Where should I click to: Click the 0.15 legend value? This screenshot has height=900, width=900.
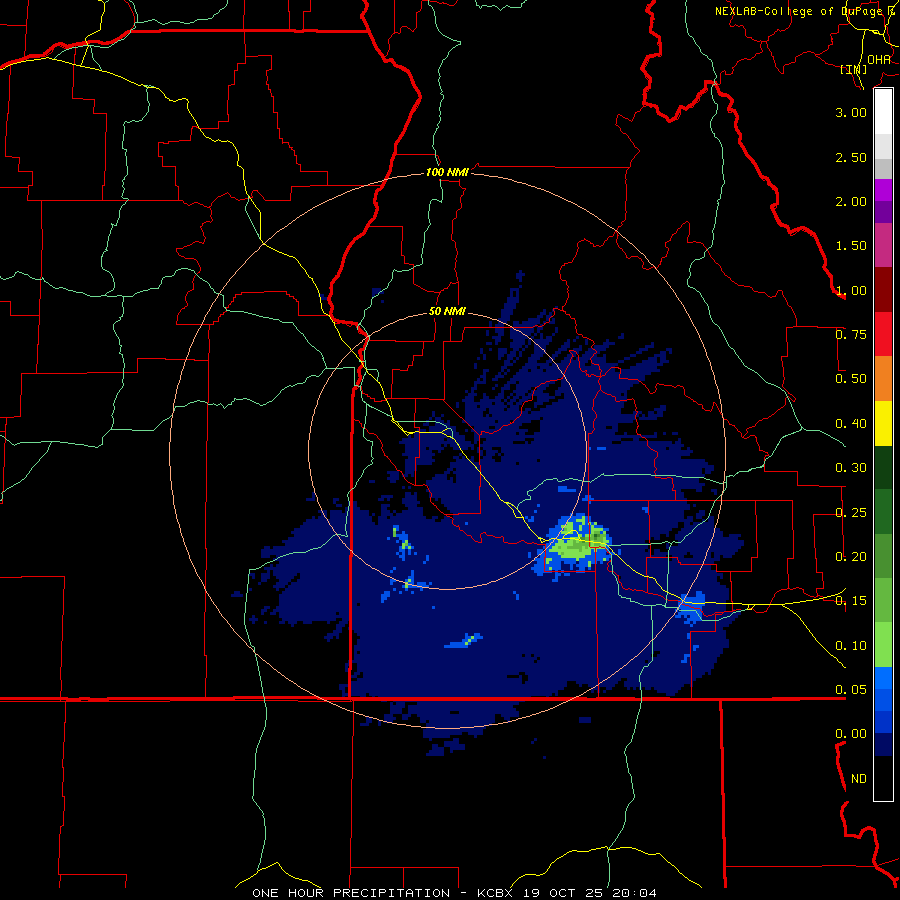851,601
